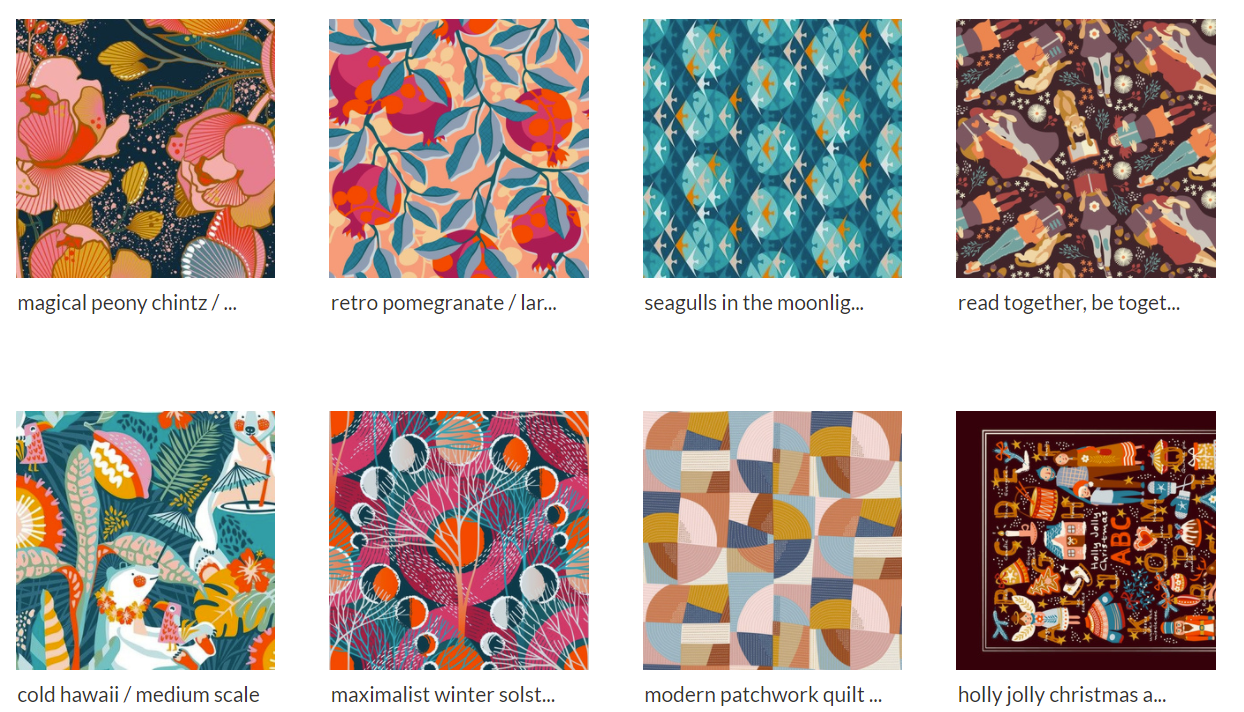Click the 'cold hawaii / medium scale' link
The image size is (1244, 712).
[x=138, y=695]
